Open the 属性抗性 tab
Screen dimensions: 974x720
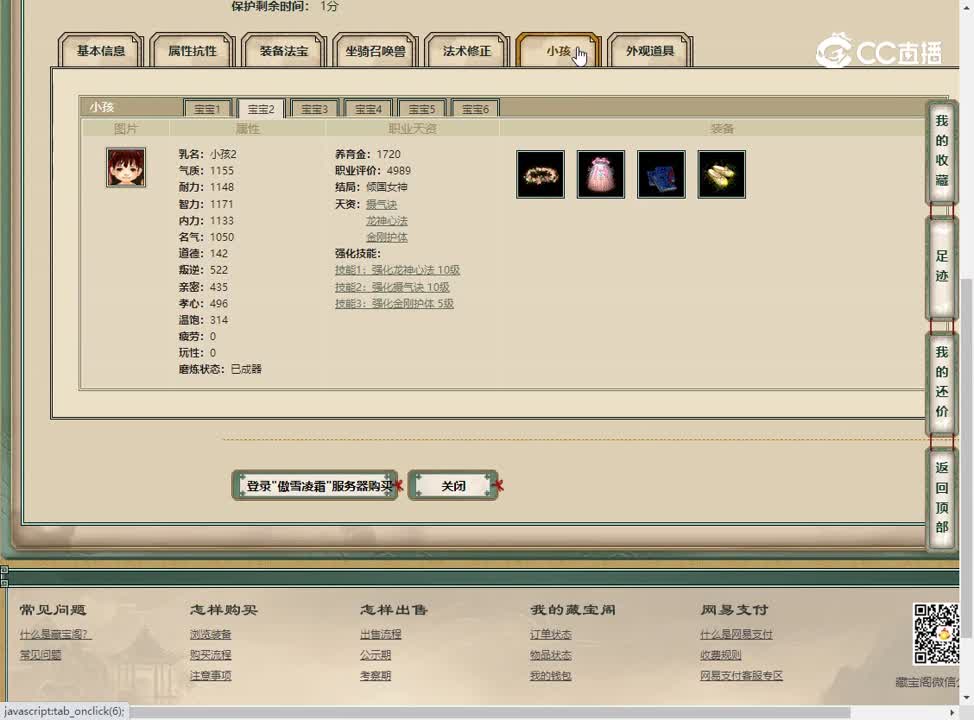(x=192, y=51)
